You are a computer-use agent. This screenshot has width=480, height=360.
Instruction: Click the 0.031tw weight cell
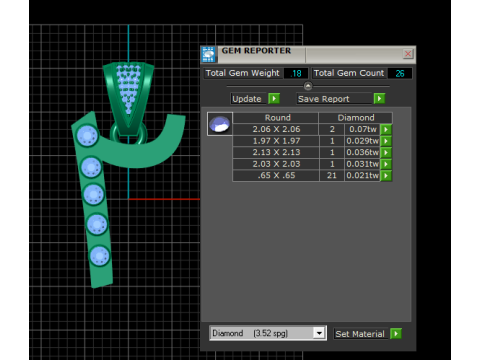tap(362, 164)
